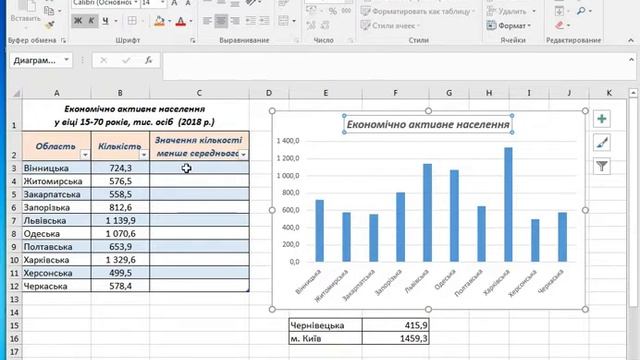Click the fill color bucket icon
The height and width of the screenshot is (360, 640).
(x=159, y=21)
